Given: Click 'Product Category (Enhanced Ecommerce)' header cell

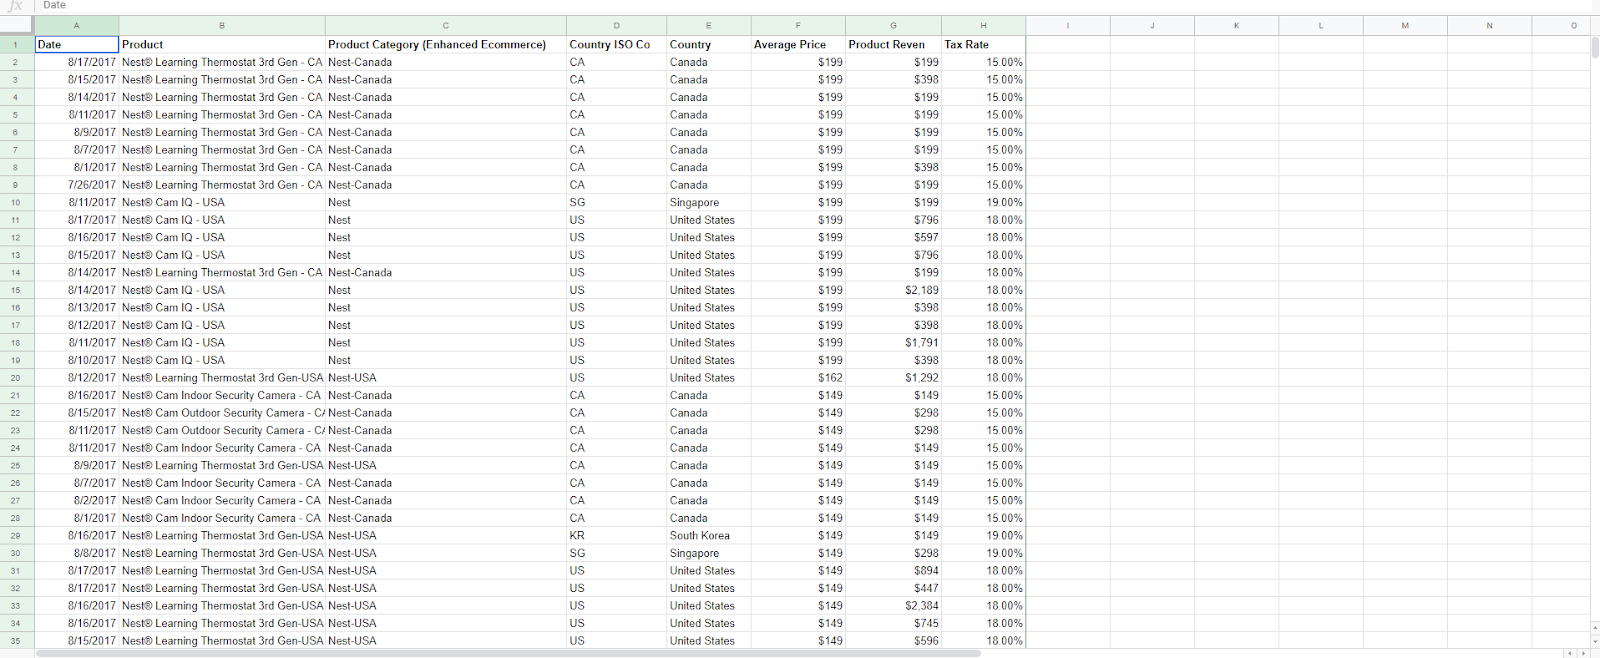Looking at the screenshot, I should [446, 44].
